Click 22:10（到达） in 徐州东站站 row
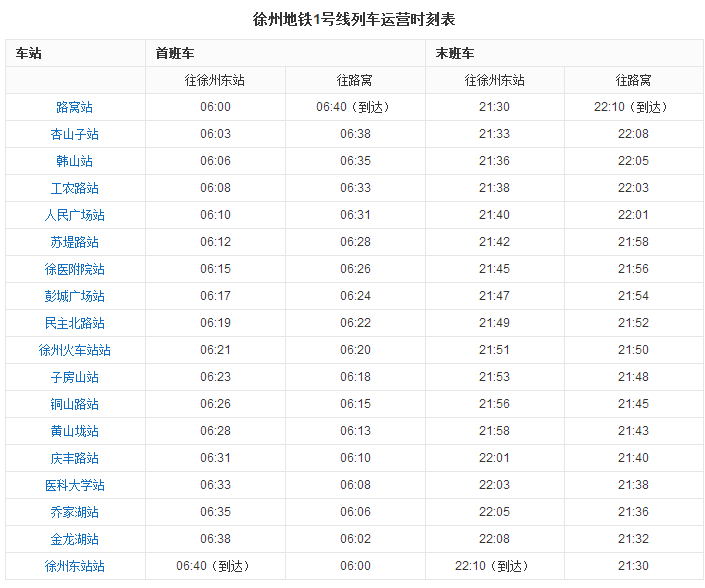Screen dimensions: 705x588 click(494, 566)
